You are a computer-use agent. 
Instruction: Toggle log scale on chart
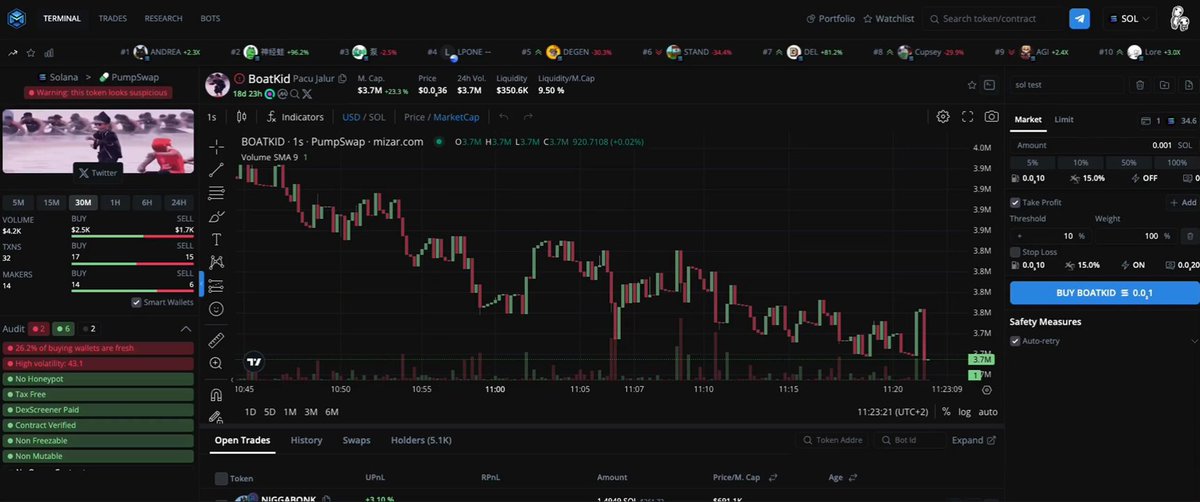[x=964, y=412]
